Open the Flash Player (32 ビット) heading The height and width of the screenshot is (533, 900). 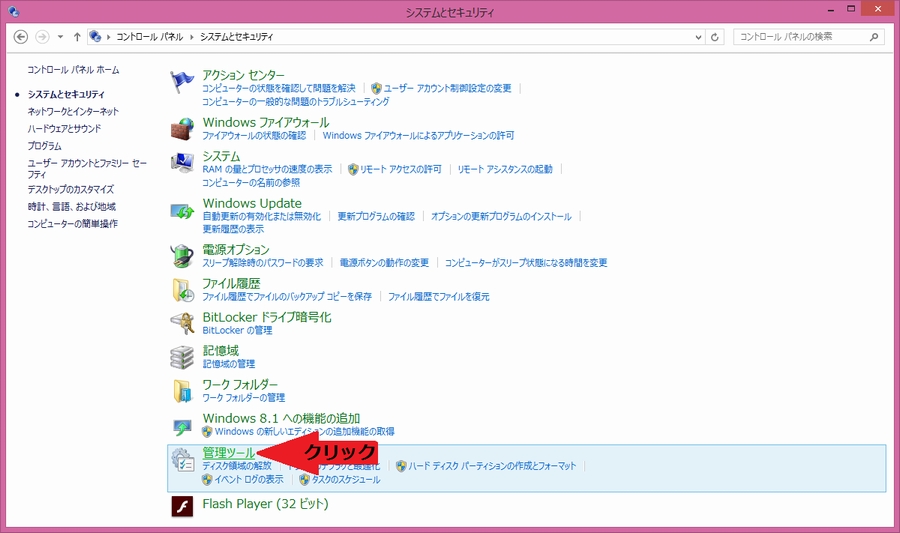point(265,504)
